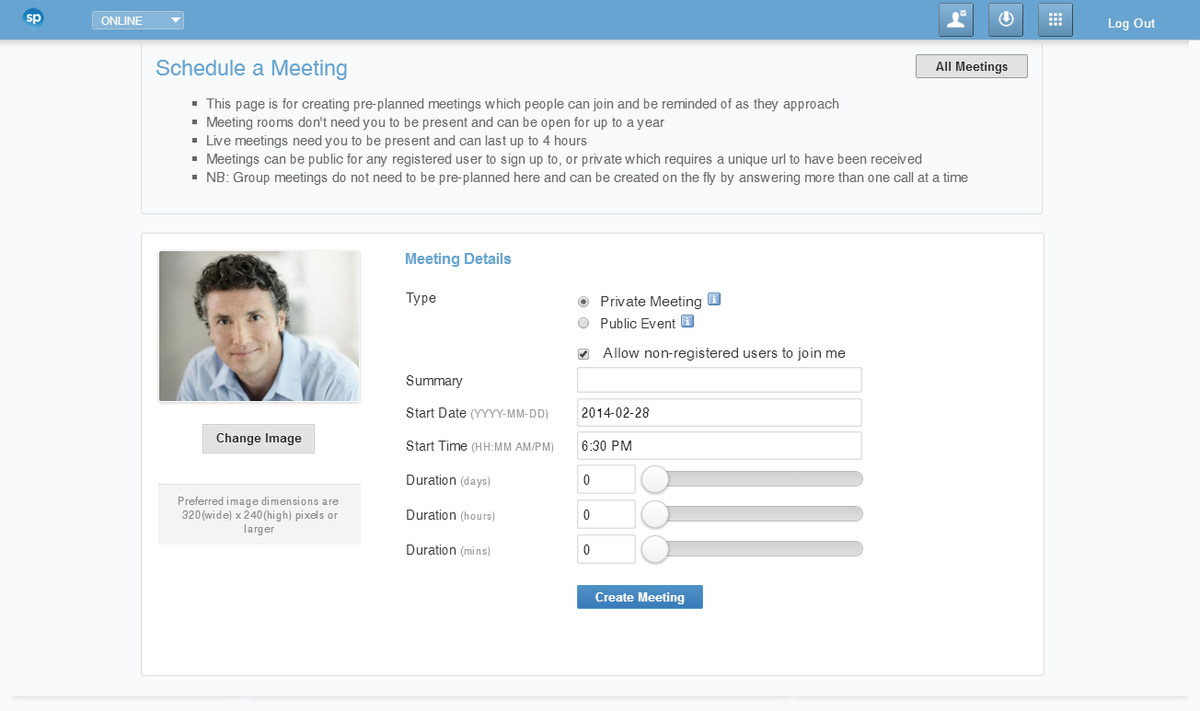Click the Meeting Details heading
Screen dimensions: 1200x711
coord(458,259)
